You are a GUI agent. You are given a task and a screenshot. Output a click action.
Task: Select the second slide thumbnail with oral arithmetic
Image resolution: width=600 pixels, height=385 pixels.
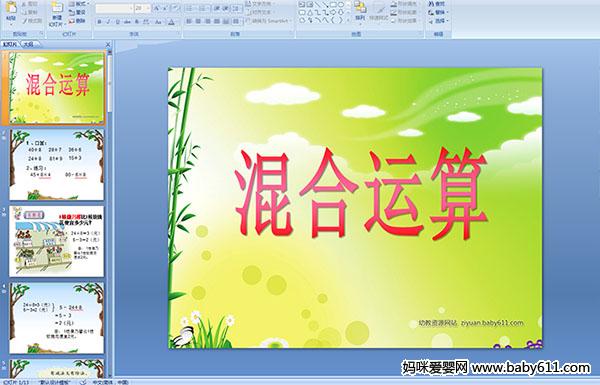57,165
